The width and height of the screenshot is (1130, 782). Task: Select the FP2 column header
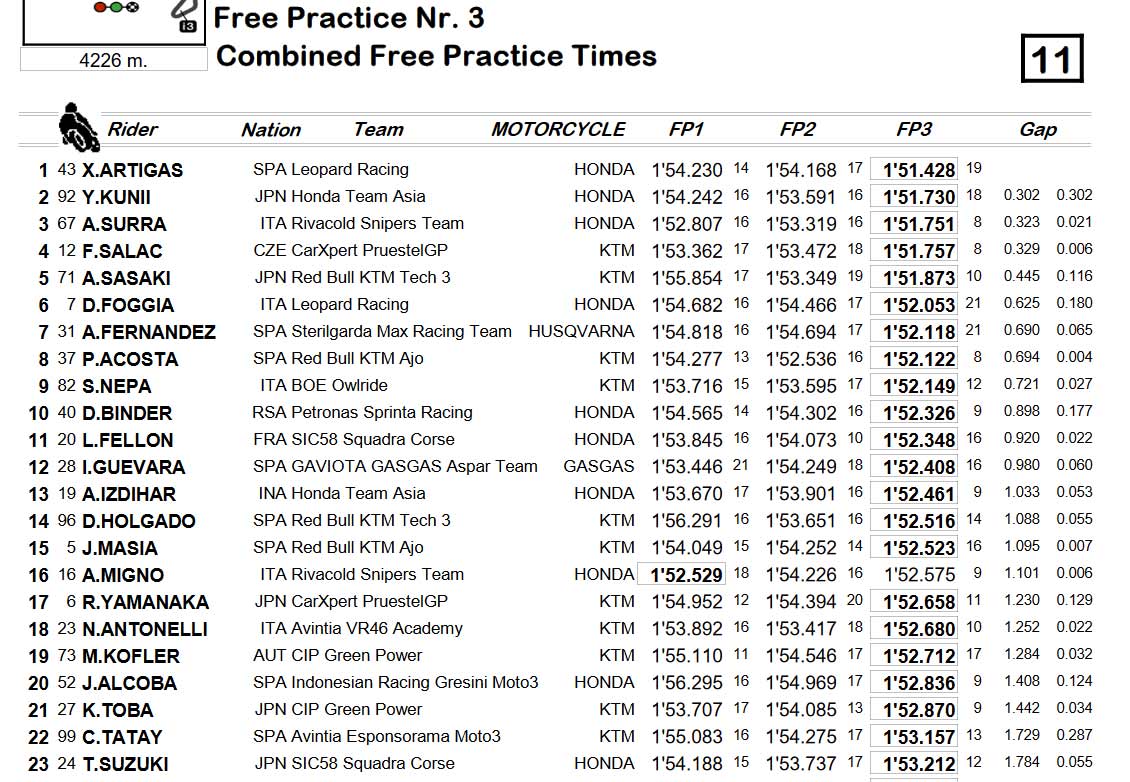pos(797,129)
